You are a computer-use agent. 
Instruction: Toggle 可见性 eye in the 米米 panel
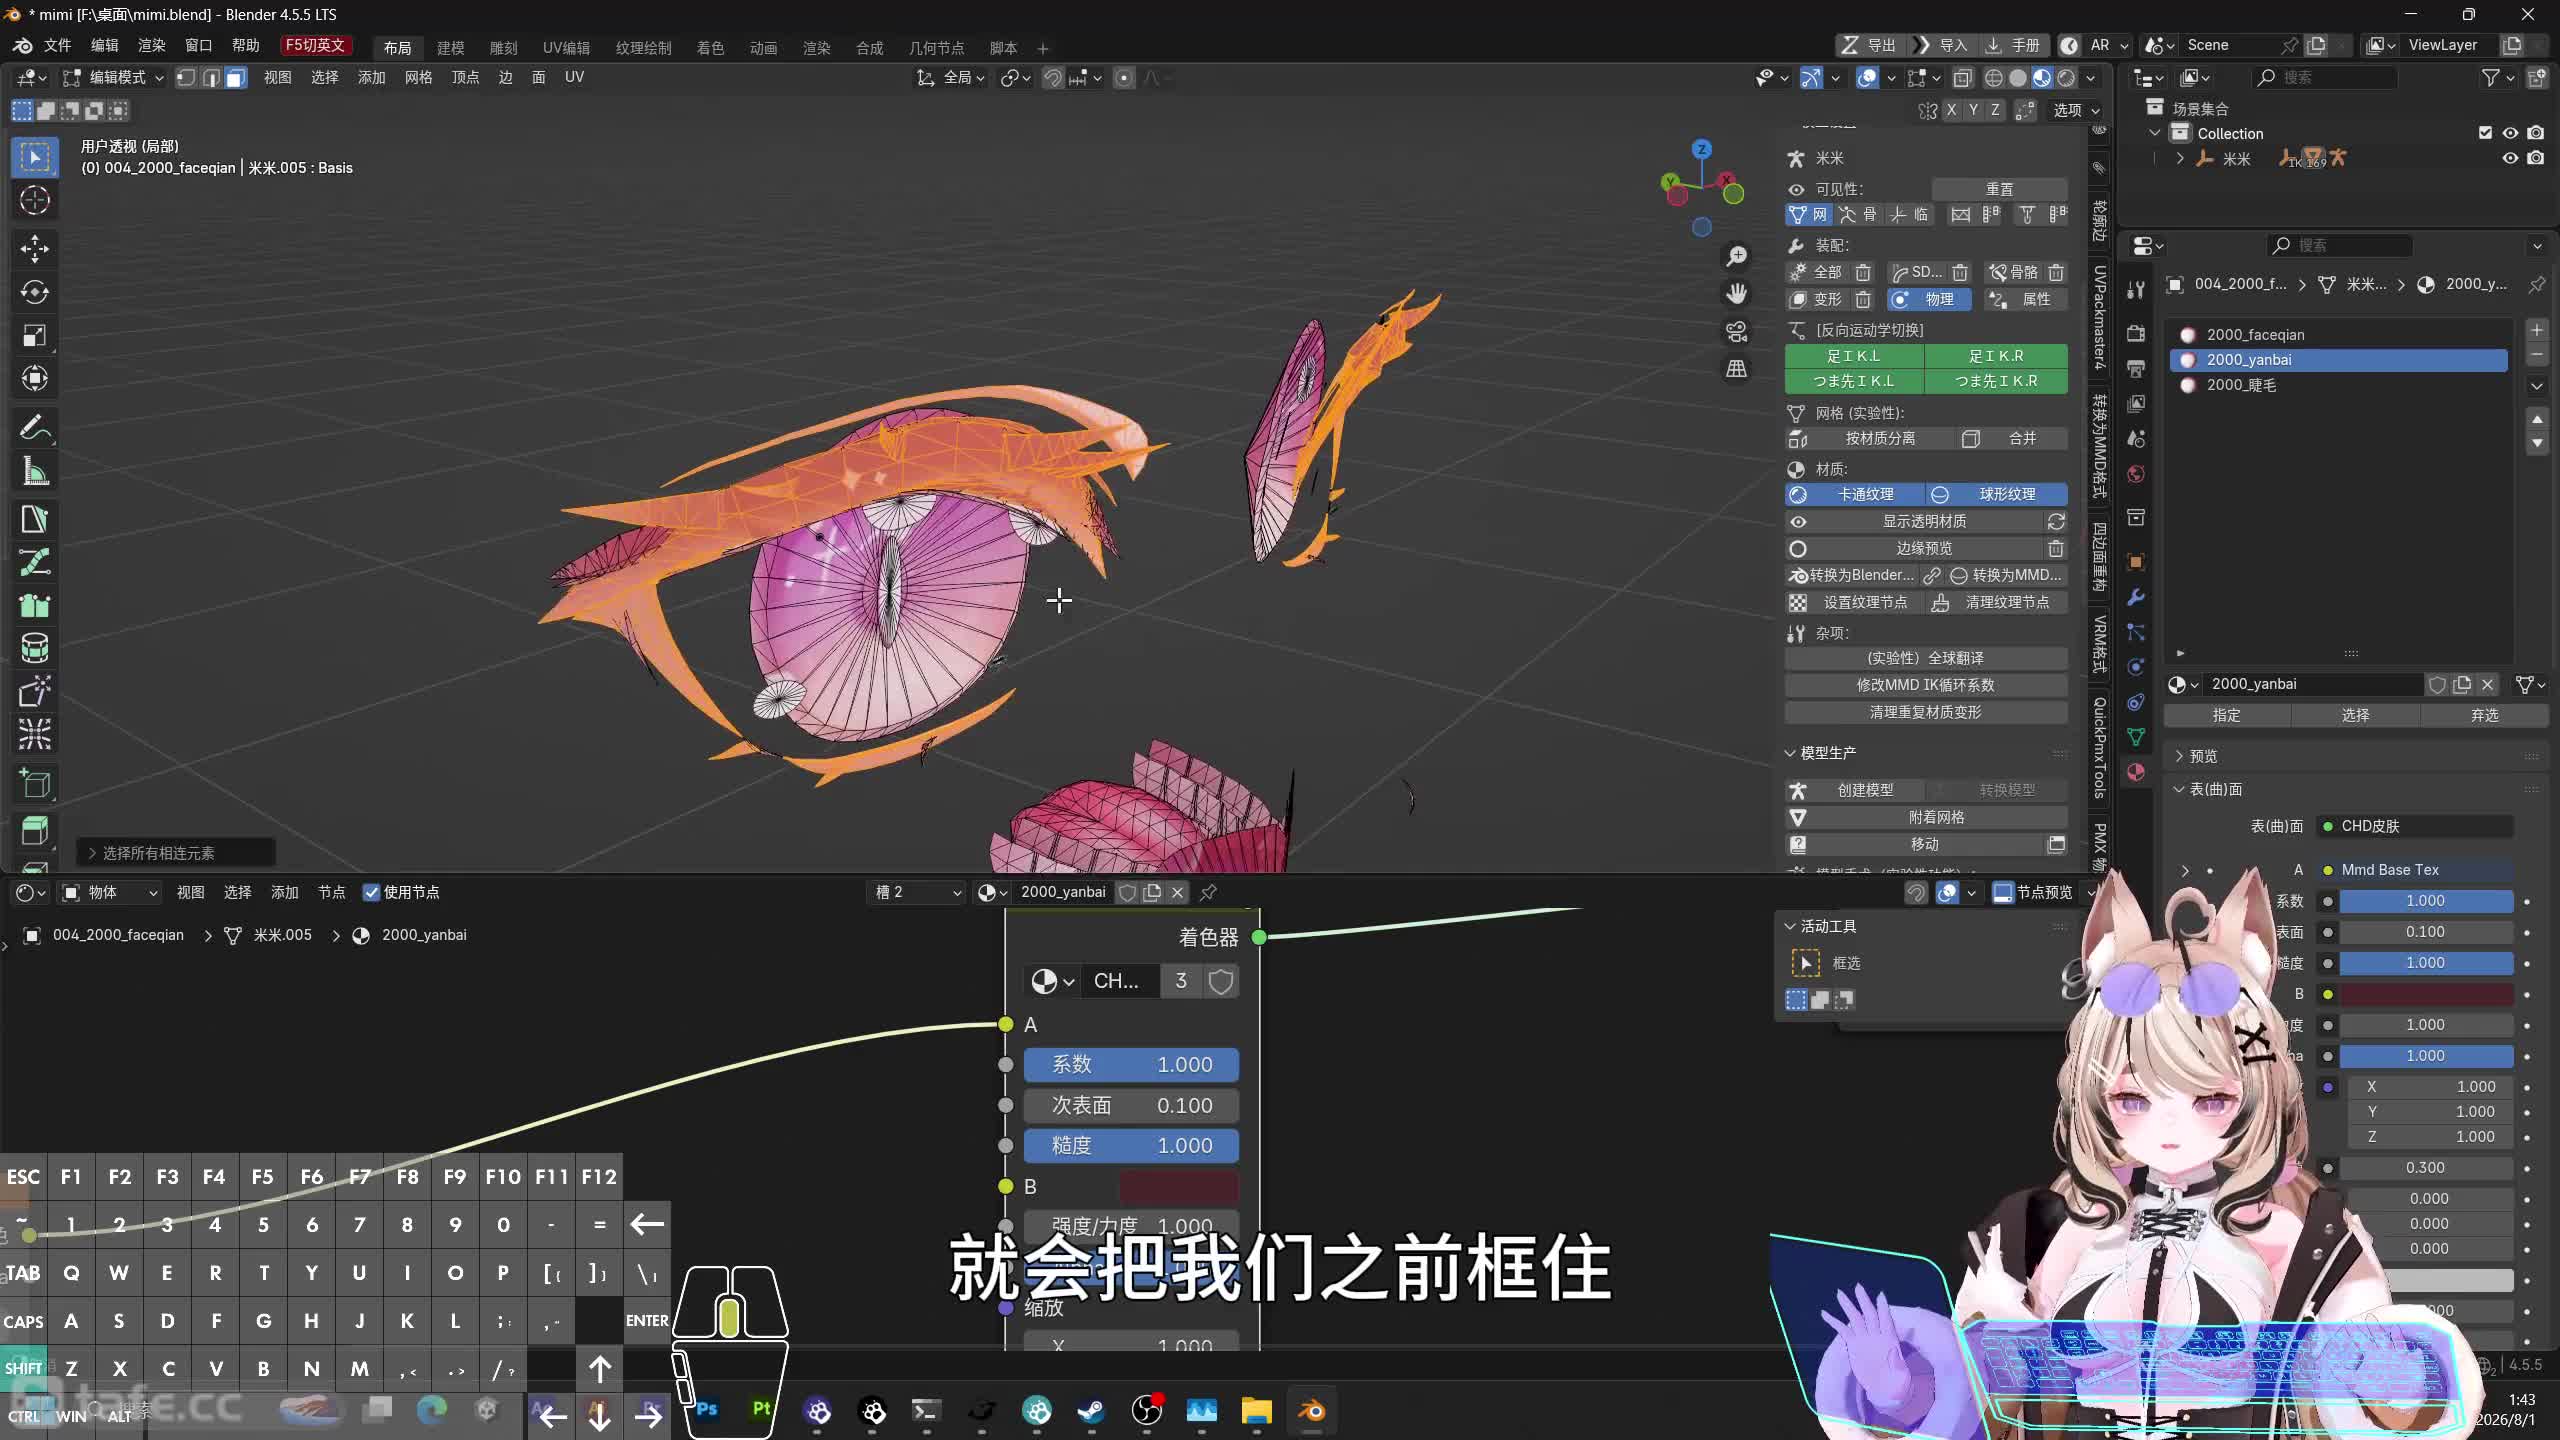tap(1797, 190)
